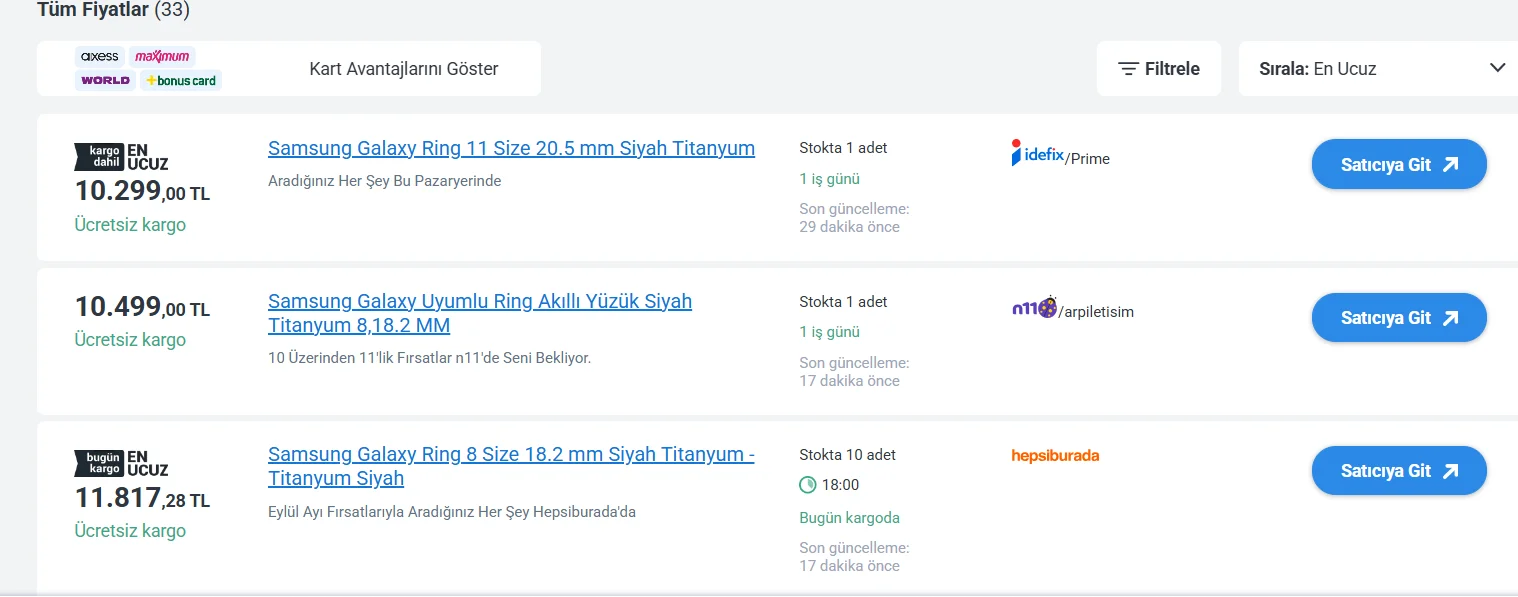Click the World card logo
This screenshot has width=1518, height=597.
pos(106,80)
